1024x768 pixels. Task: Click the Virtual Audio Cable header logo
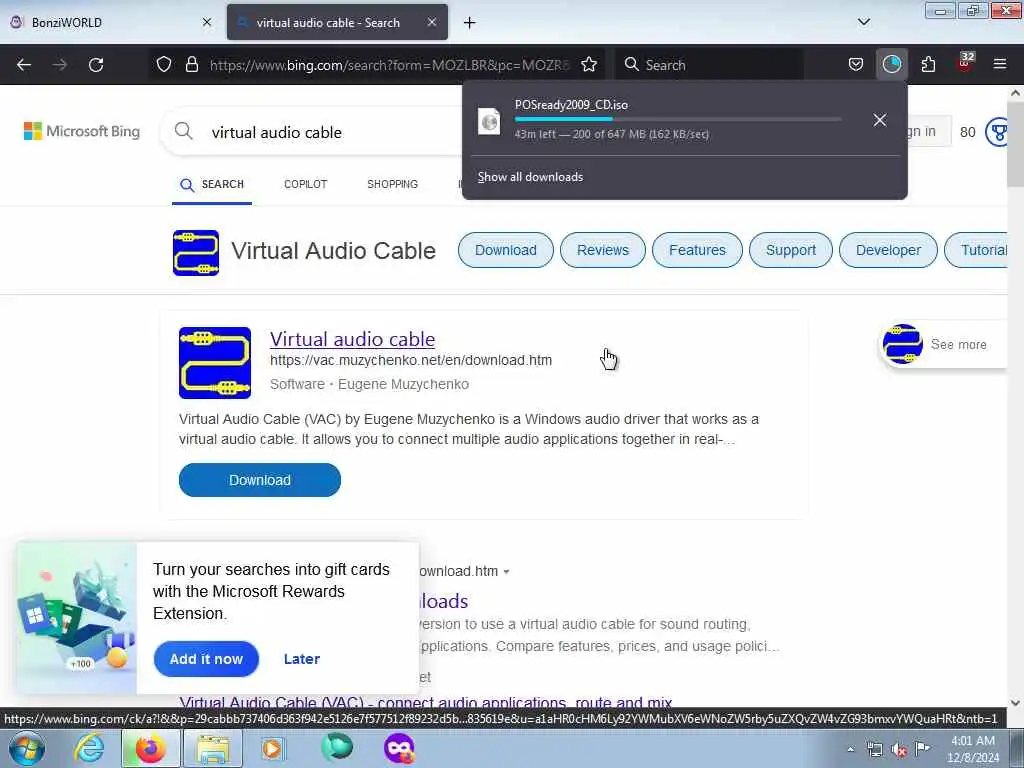pyautogui.click(x=196, y=253)
